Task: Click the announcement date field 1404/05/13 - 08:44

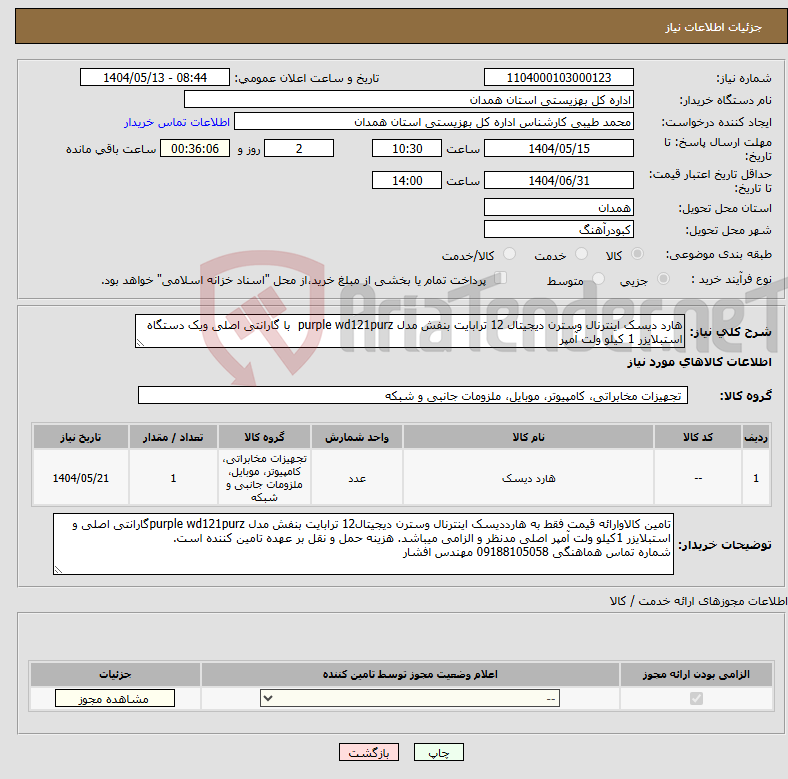Action: 155,77
